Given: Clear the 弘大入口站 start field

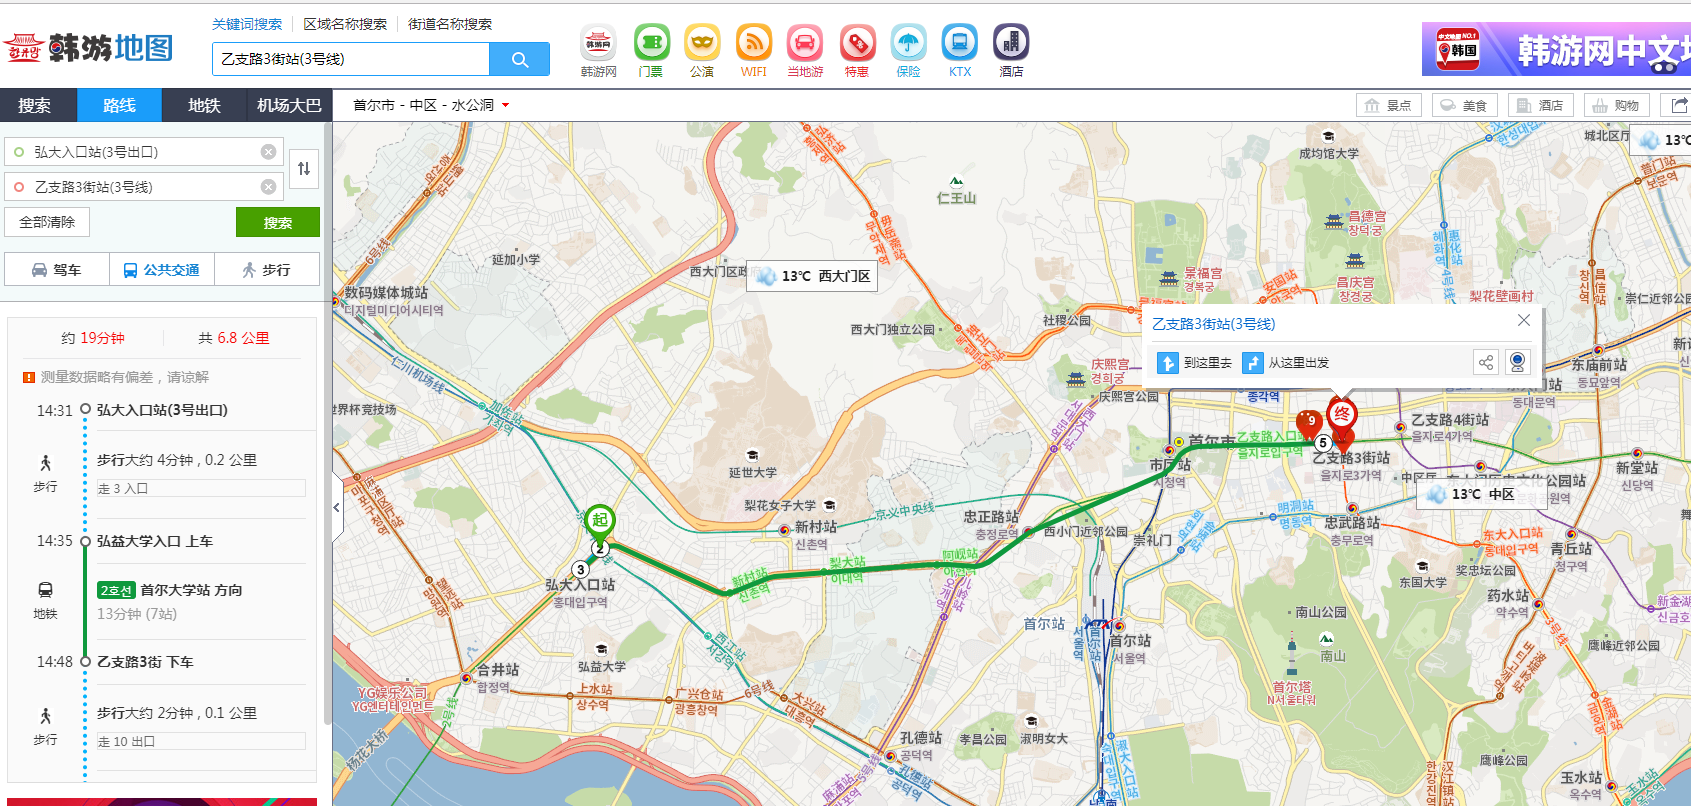Looking at the screenshot, I should (x=268, y=152).
